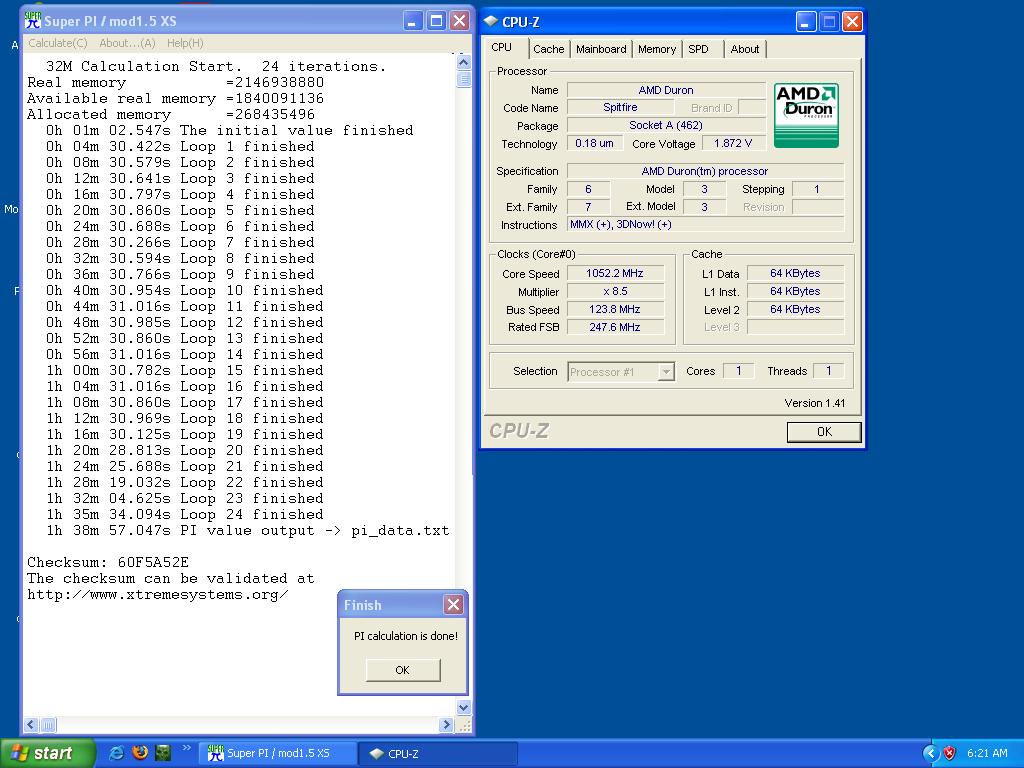This screenshot has height=768, width=1024.
Task: Launch Firefox from quick launch
Action: pyautogui.click(x=140, y=752)
